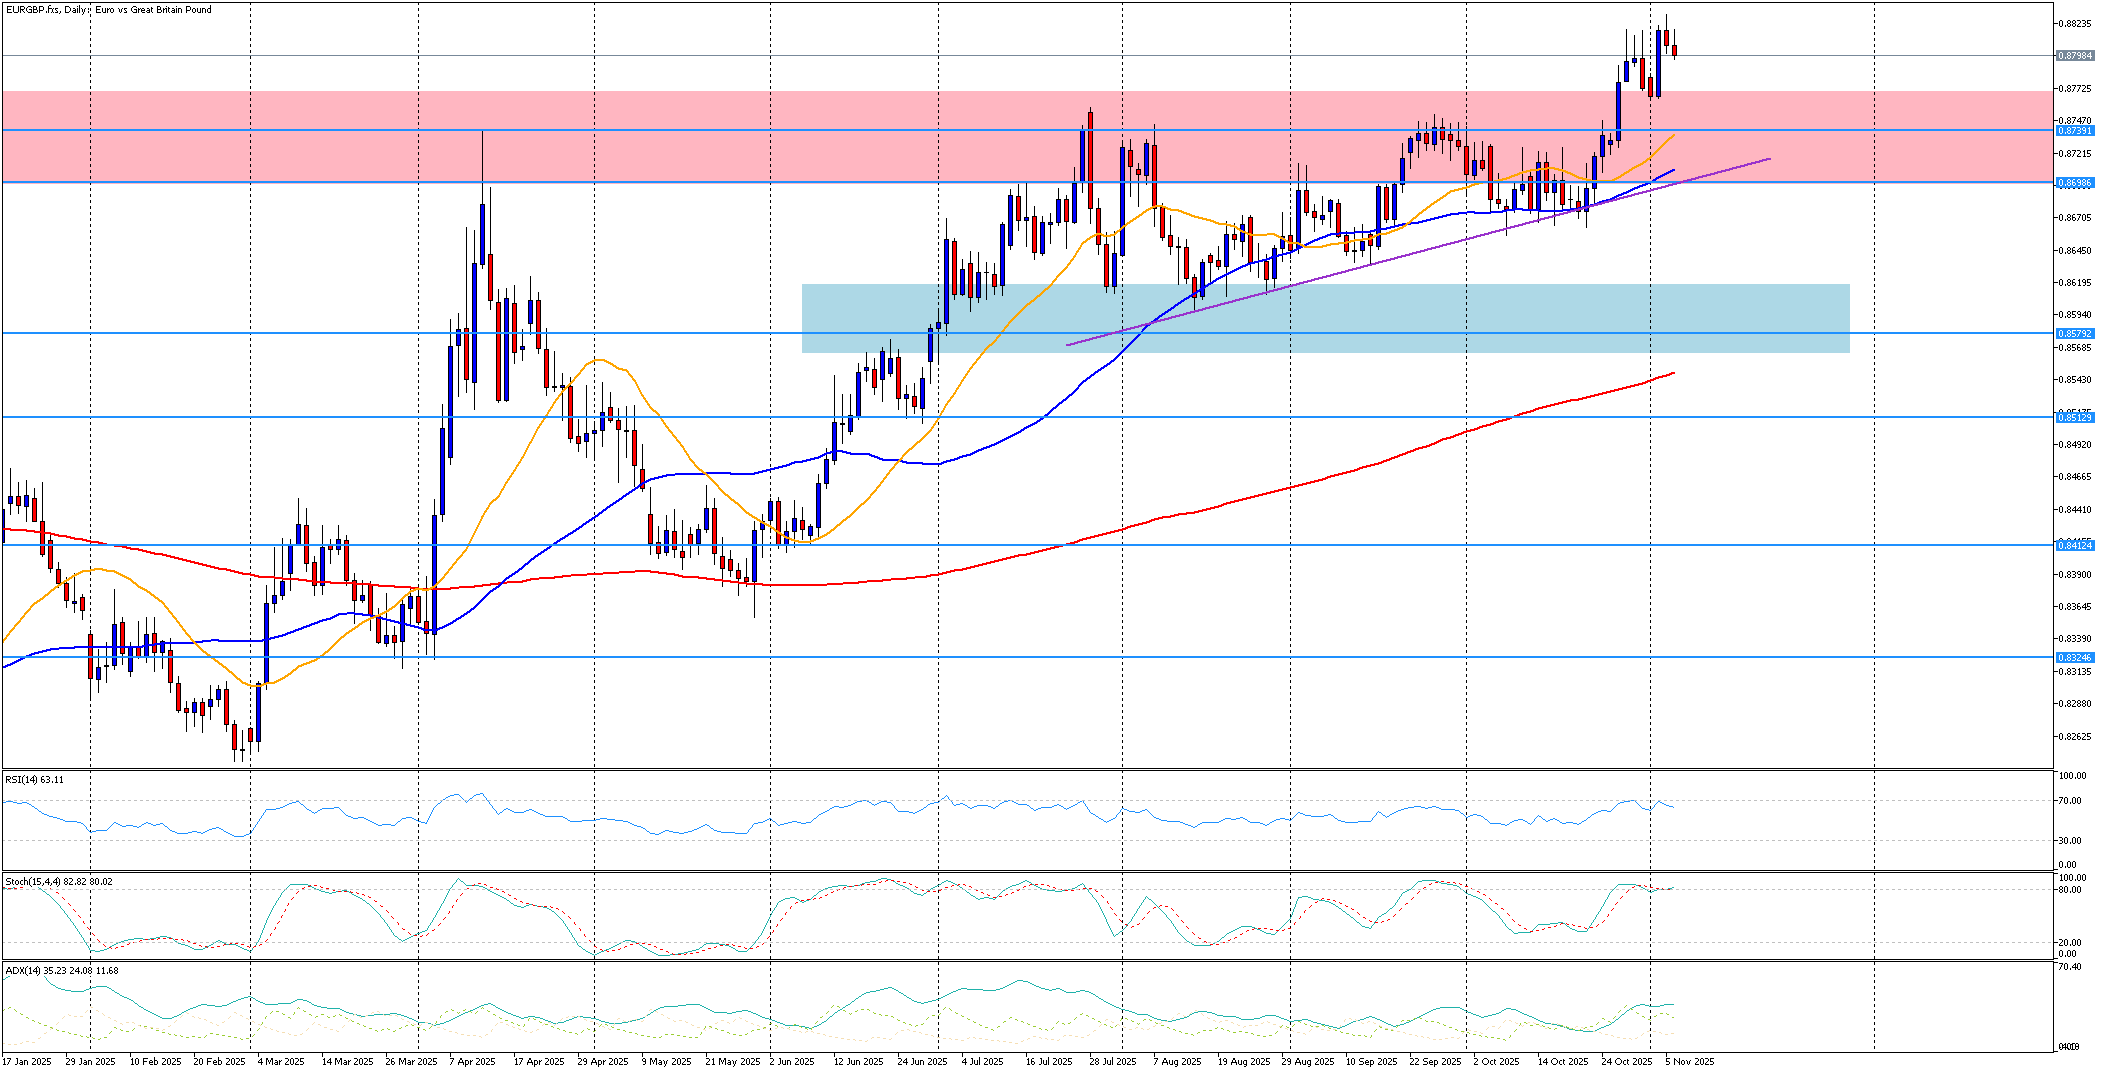
Task: Click the 17 Apr 2025 date label
Action: coord(539,1062)
